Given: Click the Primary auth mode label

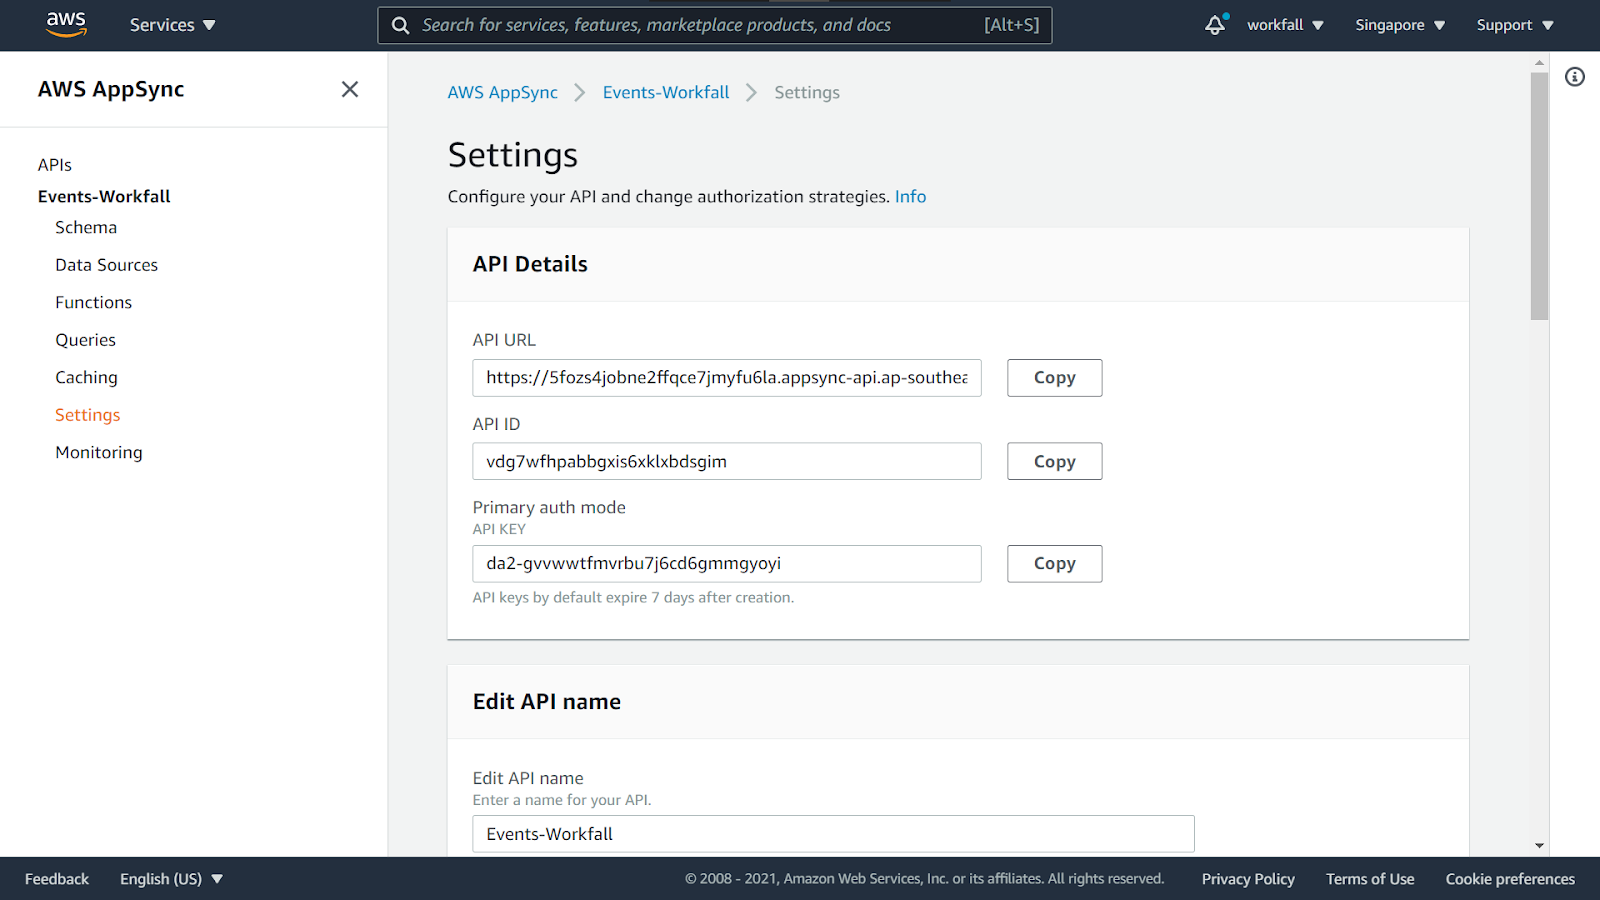Looking at the screenshot, I should 549,507.
